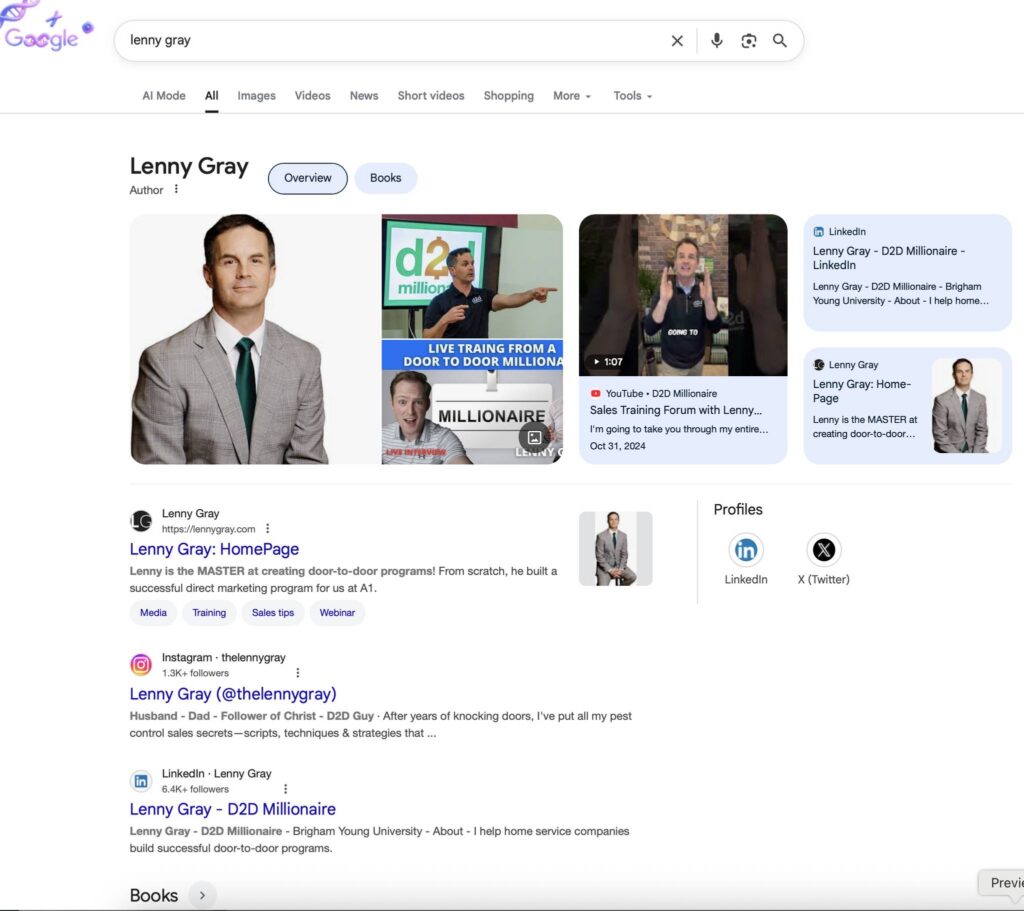The width and height of the screenshot is (1024, 911).
Task: Click the magnifying glass search icon
Action: [780, 41]
